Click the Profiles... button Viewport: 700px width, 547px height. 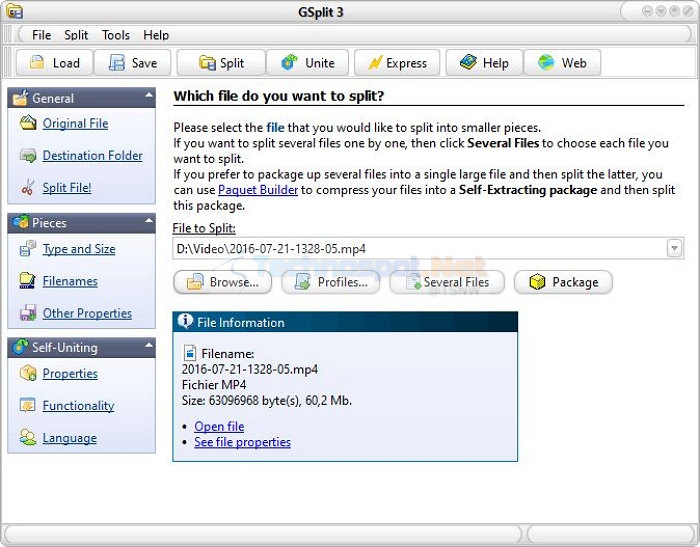pos(330,282)
